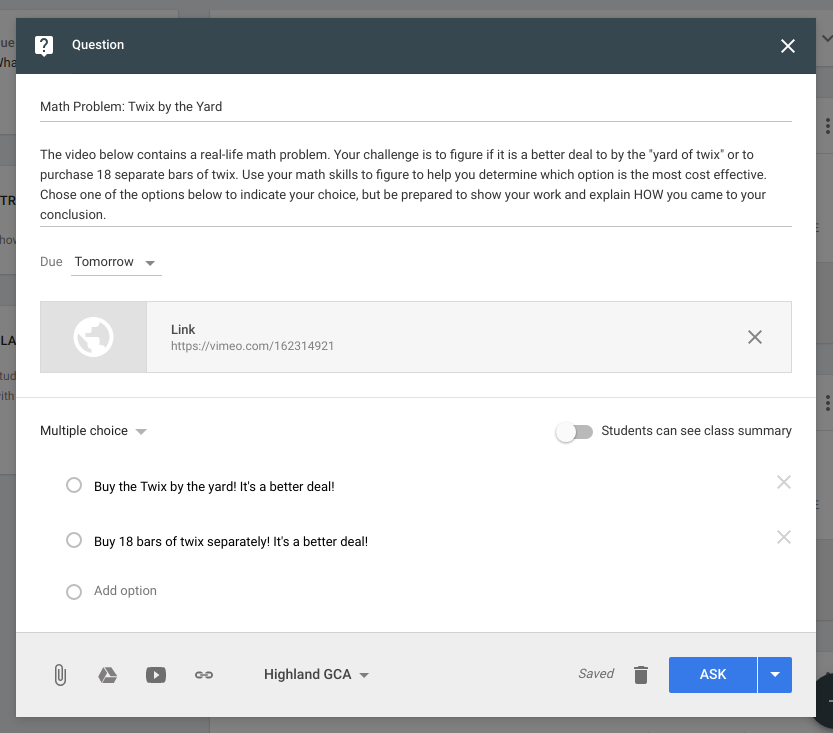833x733 pixels.
Task: Remove the Vimeo link attachment
Action: [x=755, y=337]
